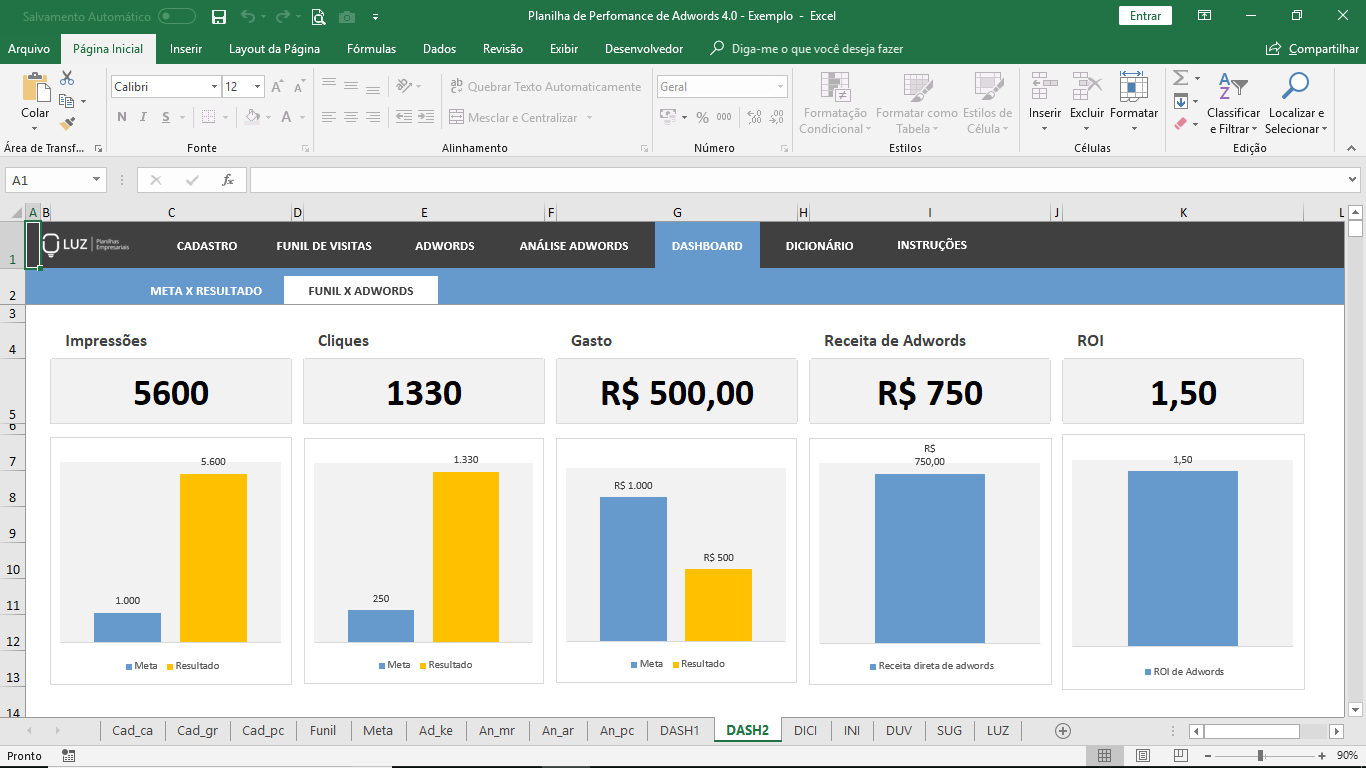Click the new sheet plus icon
1366x768 pixels.
[1063, 731]
